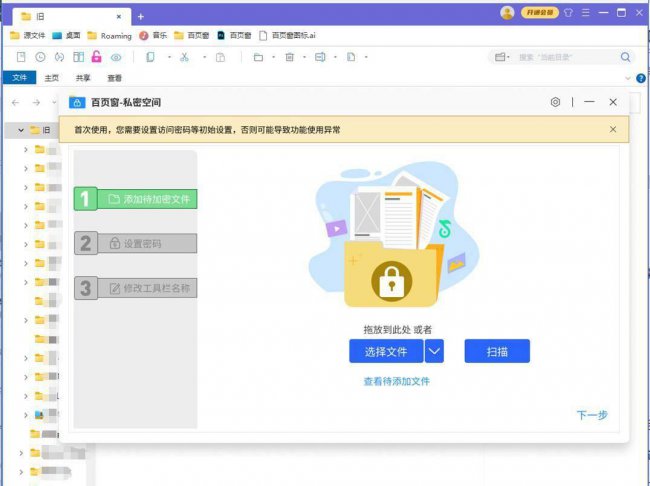
Task: Open dropdown next to rename icon
Action: click(x=335, y=57)
